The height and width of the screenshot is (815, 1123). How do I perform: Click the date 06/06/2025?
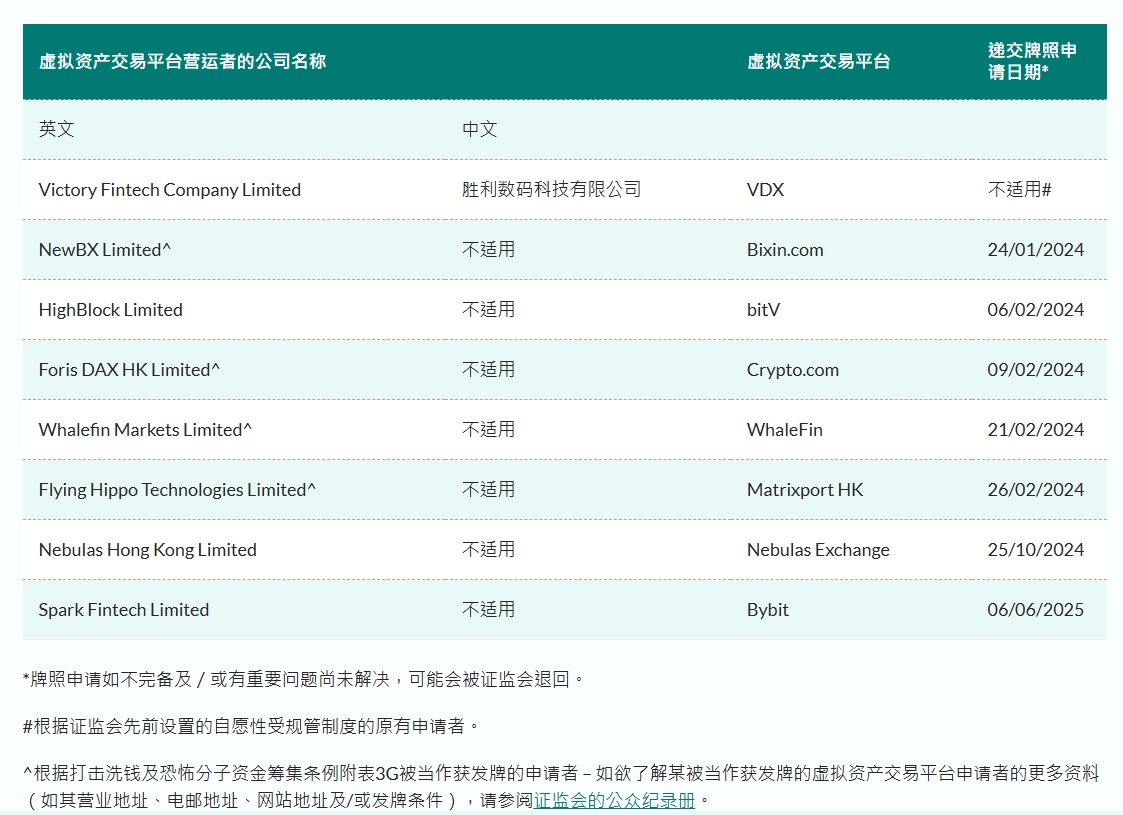tap(1036, 610)
